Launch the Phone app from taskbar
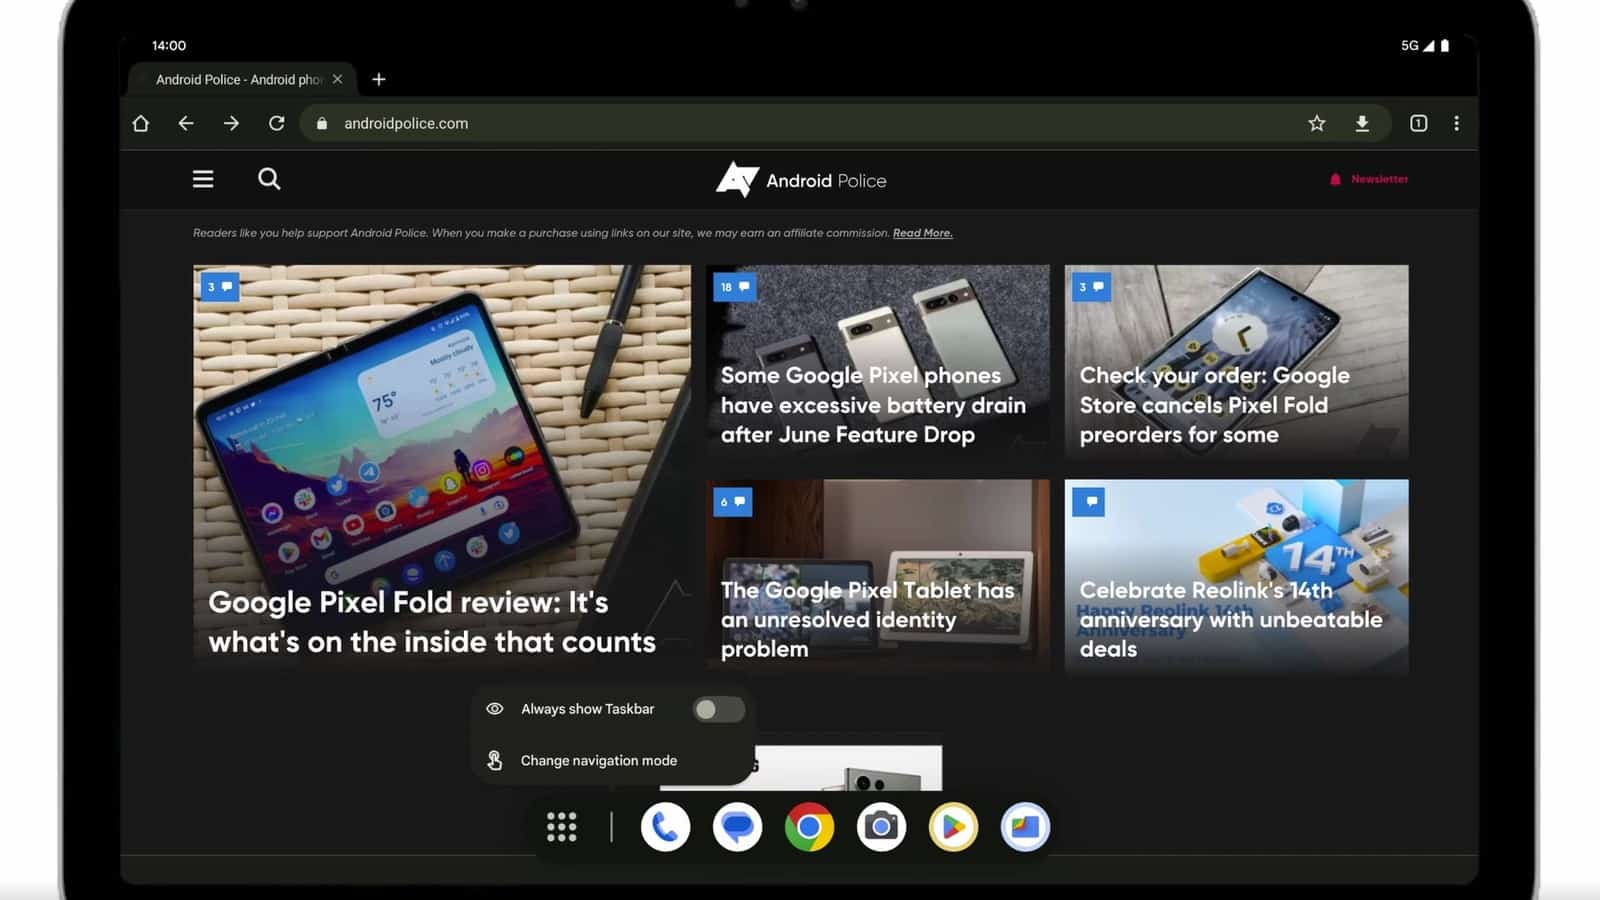Viewport: 1600px width, 900px height. click(665, 827)
